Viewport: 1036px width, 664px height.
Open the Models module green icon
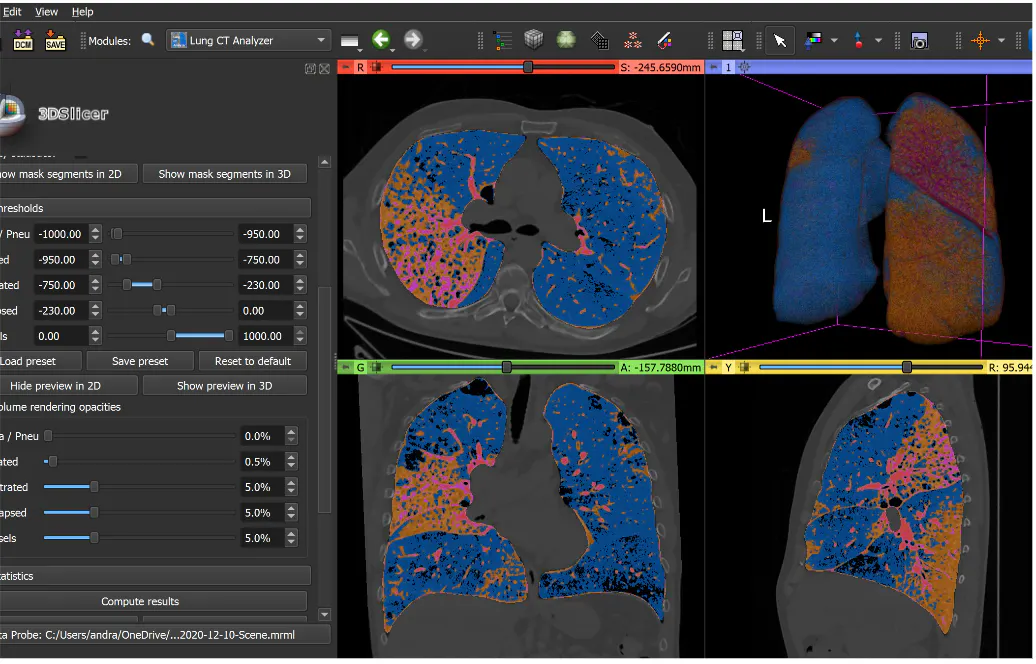566,40
